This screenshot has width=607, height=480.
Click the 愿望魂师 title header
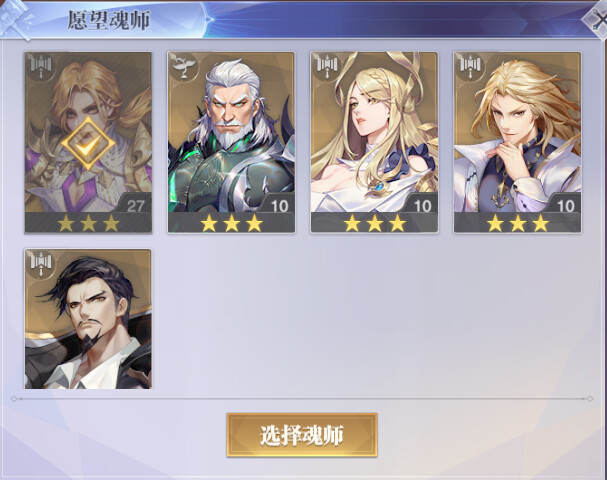click(109, 21)
